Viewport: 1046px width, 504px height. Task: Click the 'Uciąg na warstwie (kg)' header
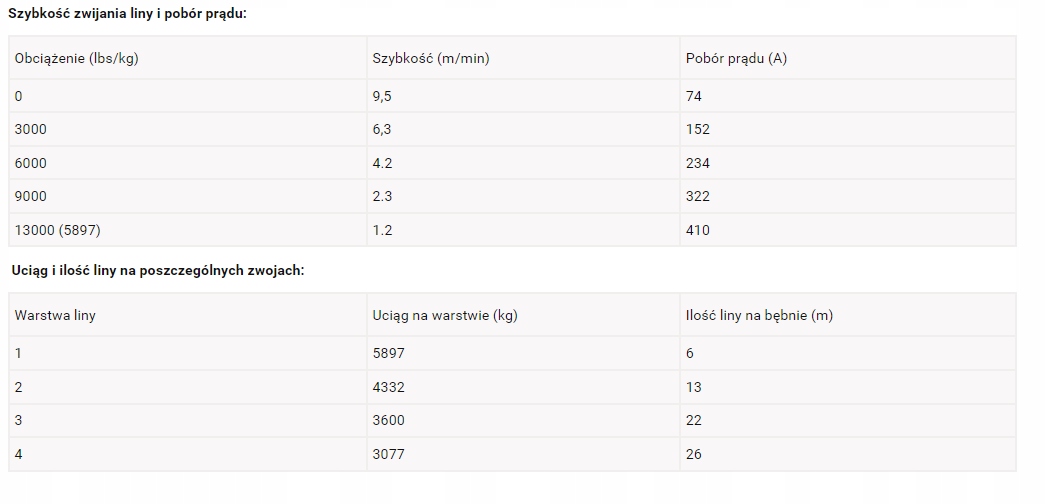[444, 315]
